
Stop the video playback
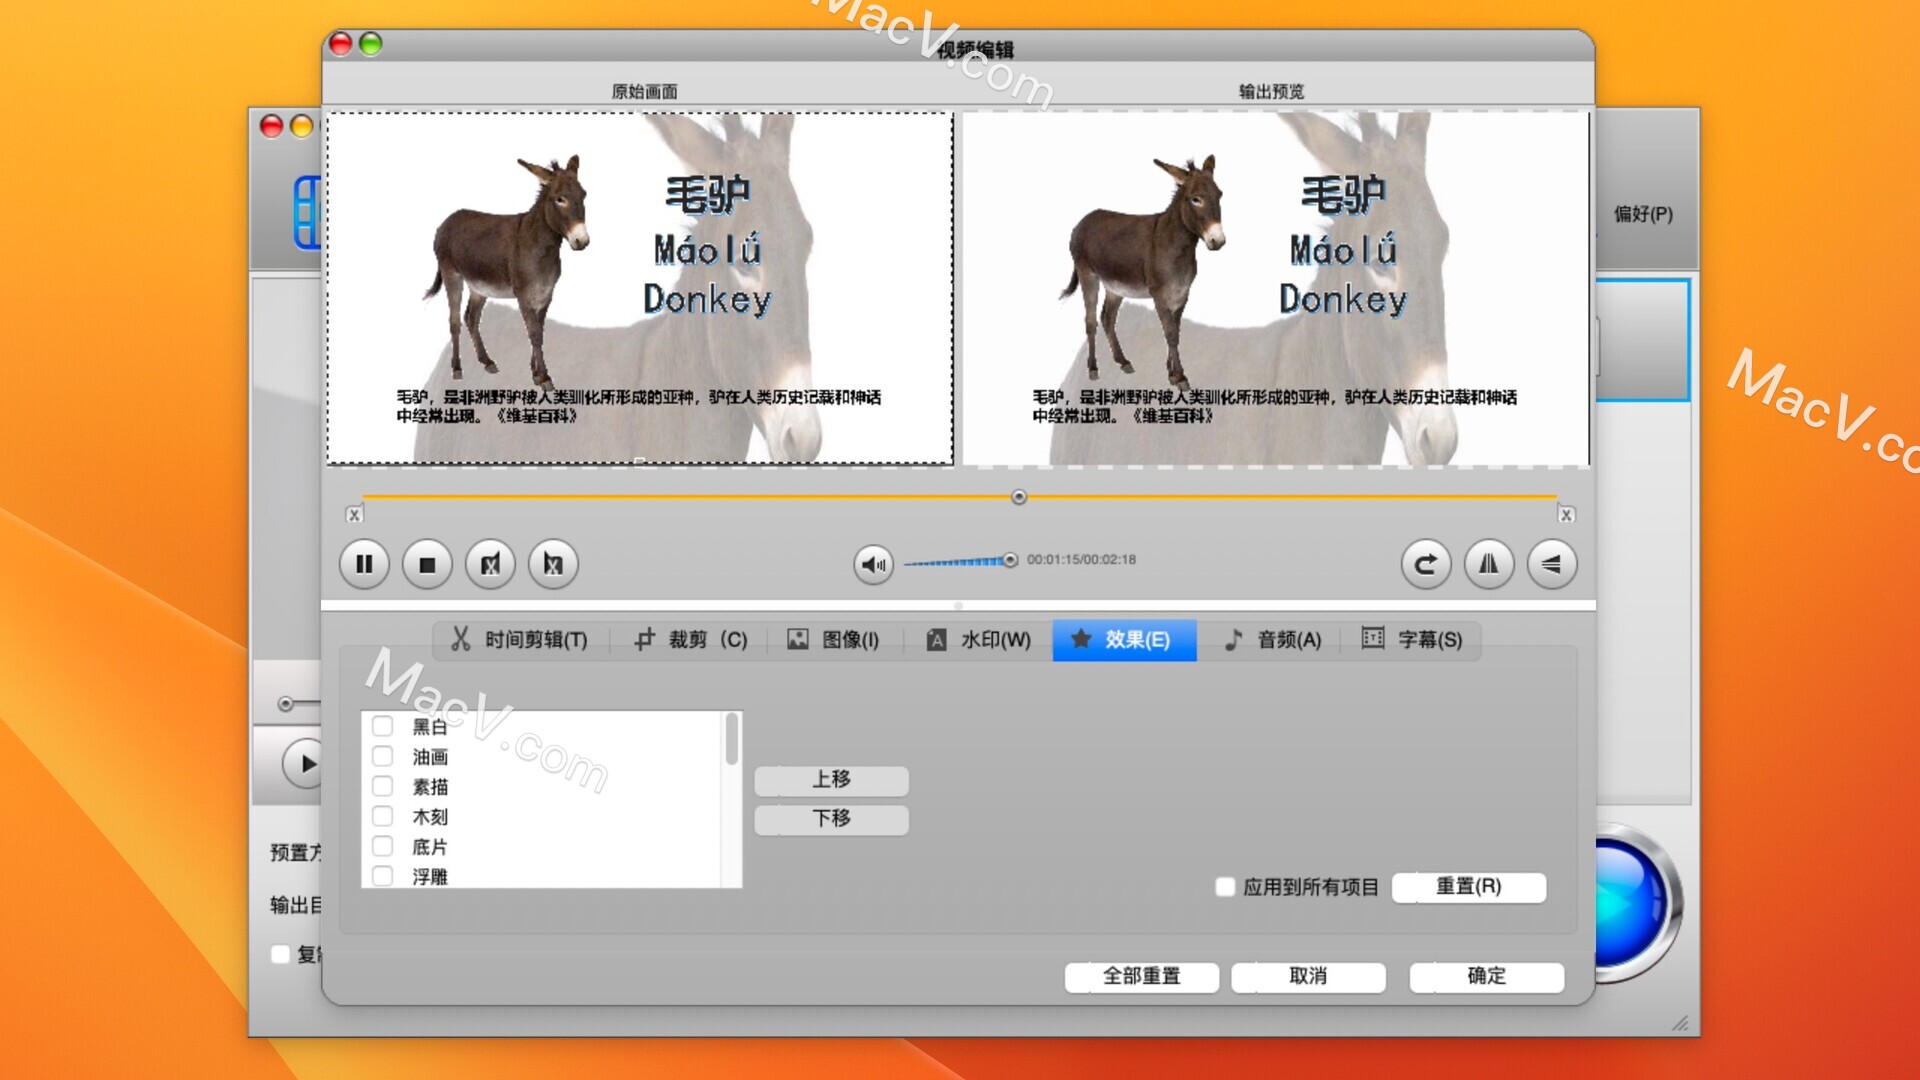[x=427, y=564]
